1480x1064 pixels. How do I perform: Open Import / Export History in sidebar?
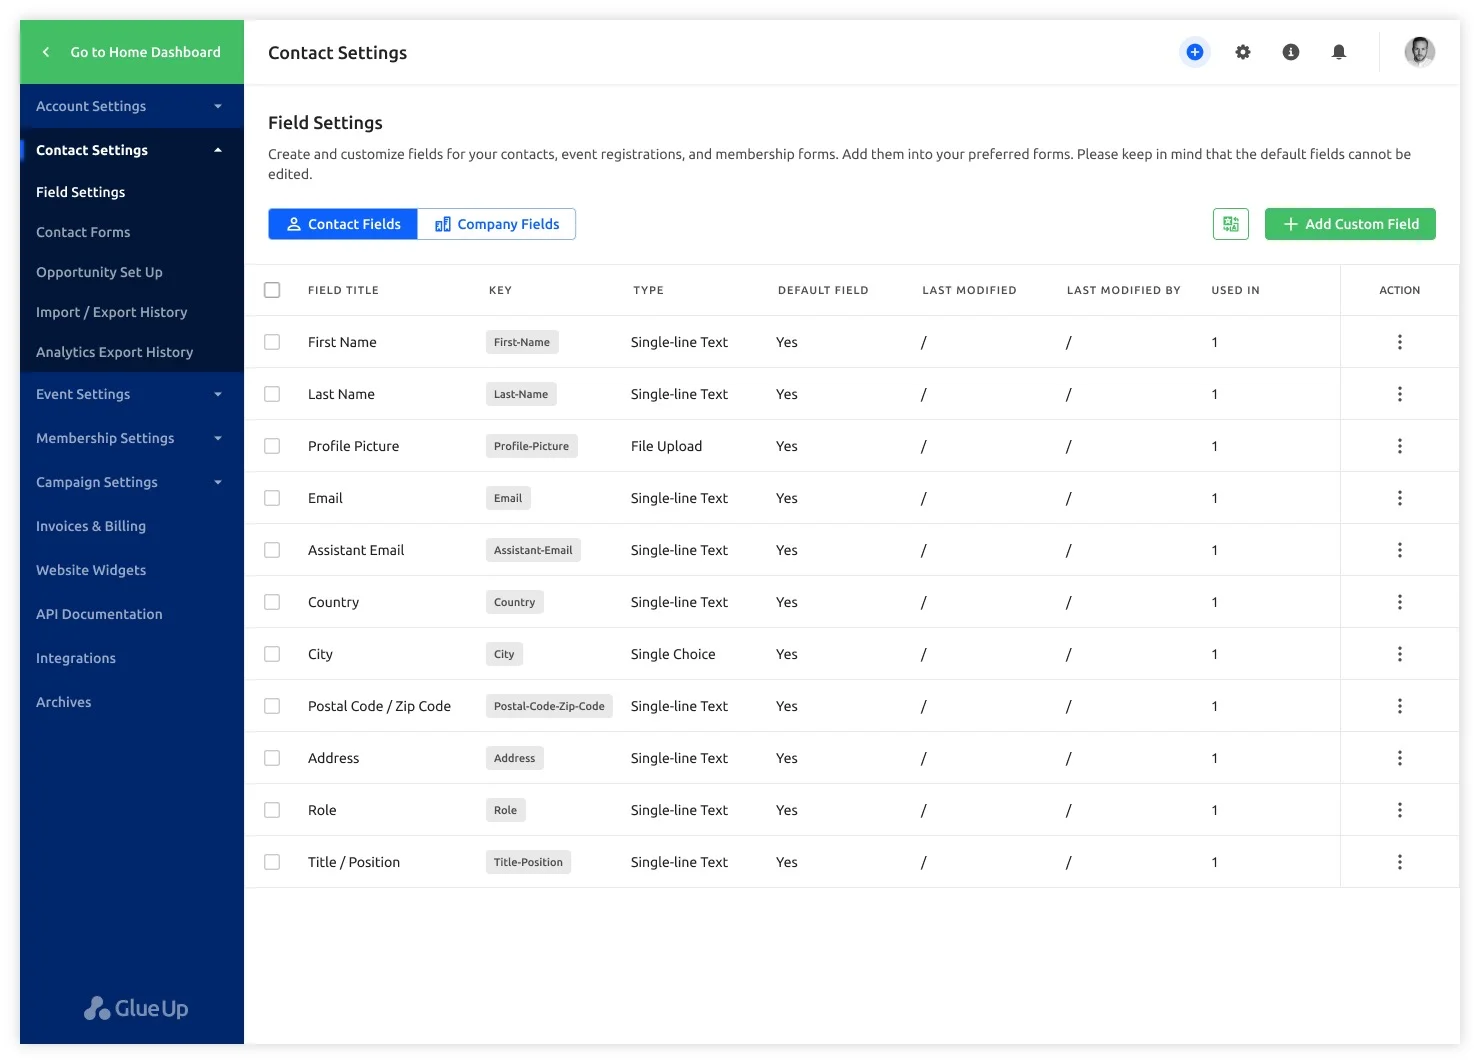tap(112, 312)
